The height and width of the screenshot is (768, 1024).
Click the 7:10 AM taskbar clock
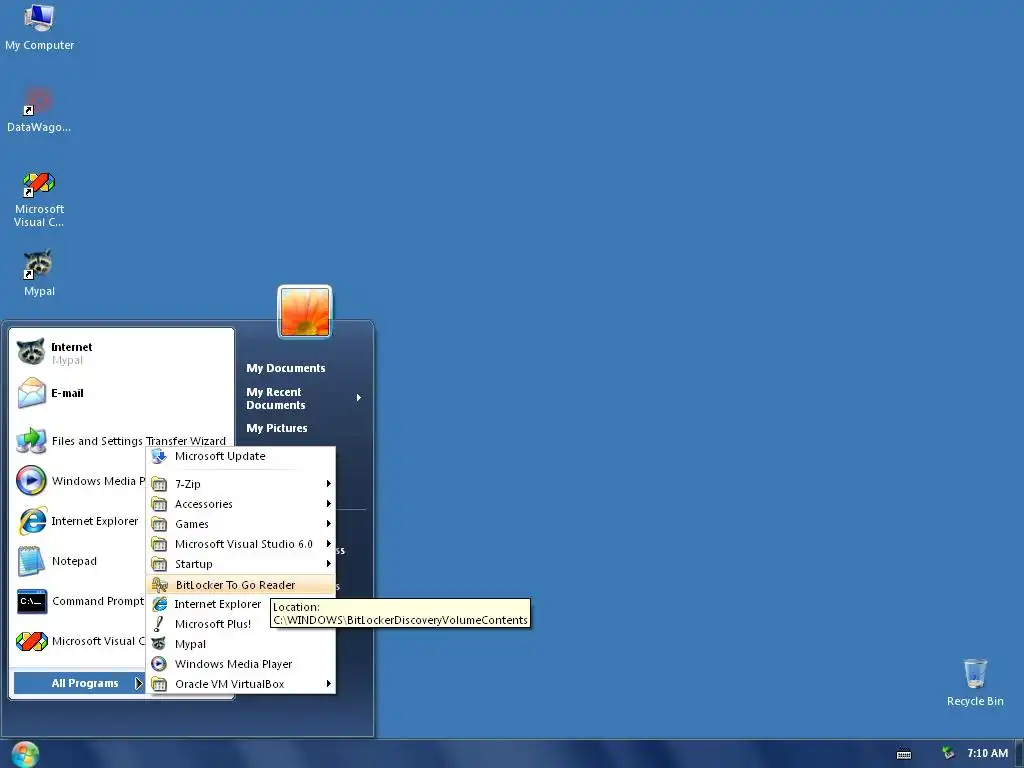point(987,753)
